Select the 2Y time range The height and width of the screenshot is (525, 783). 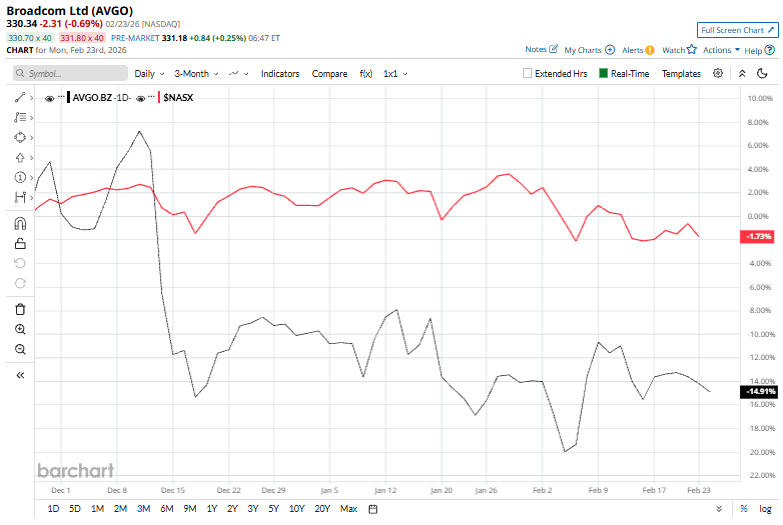[232, 509]
